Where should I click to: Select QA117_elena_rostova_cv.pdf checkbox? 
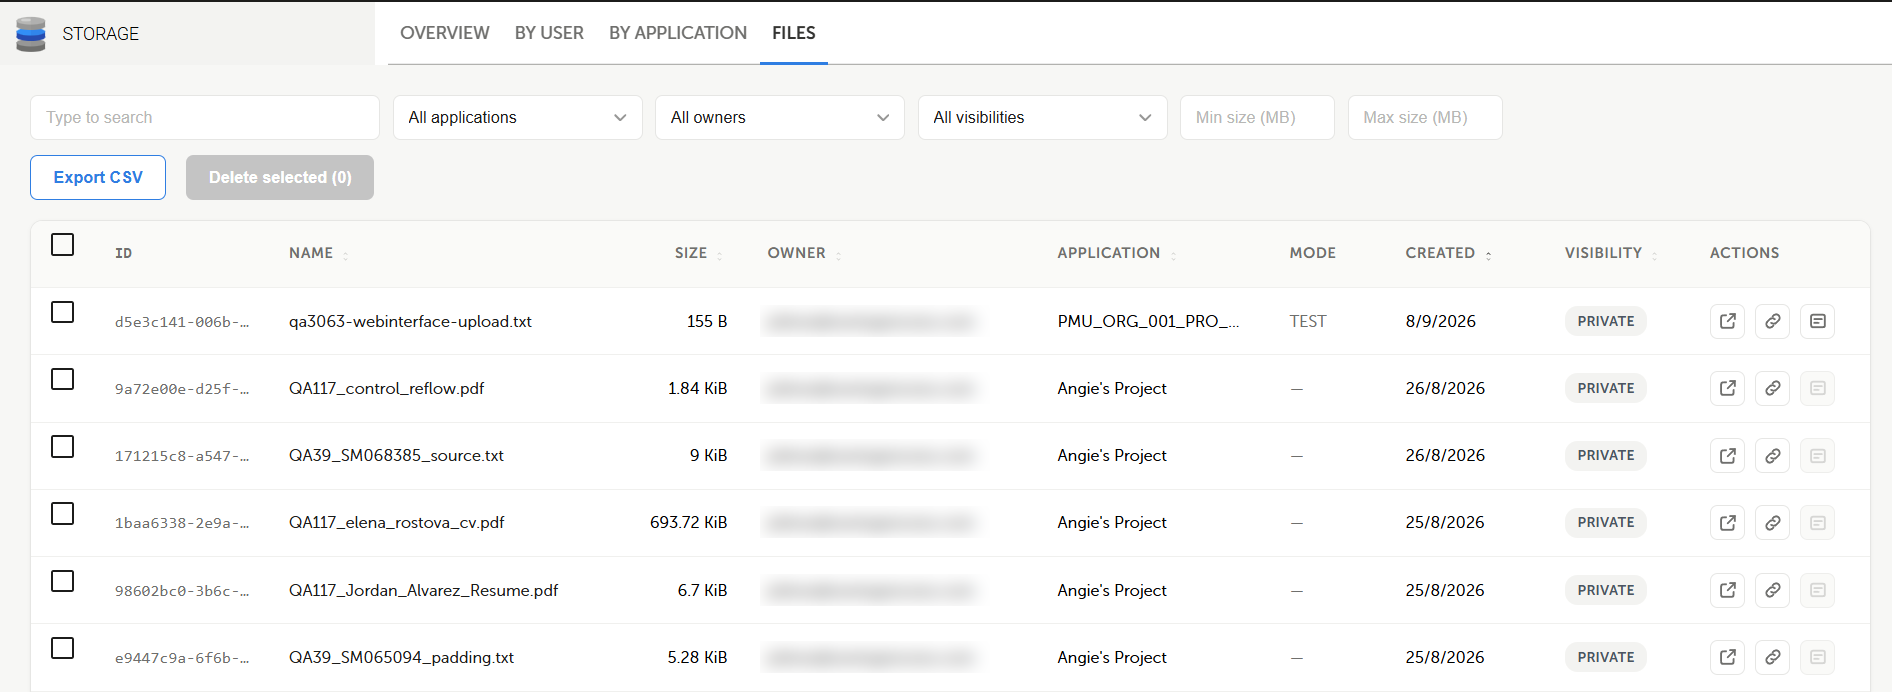pos(62,513)
